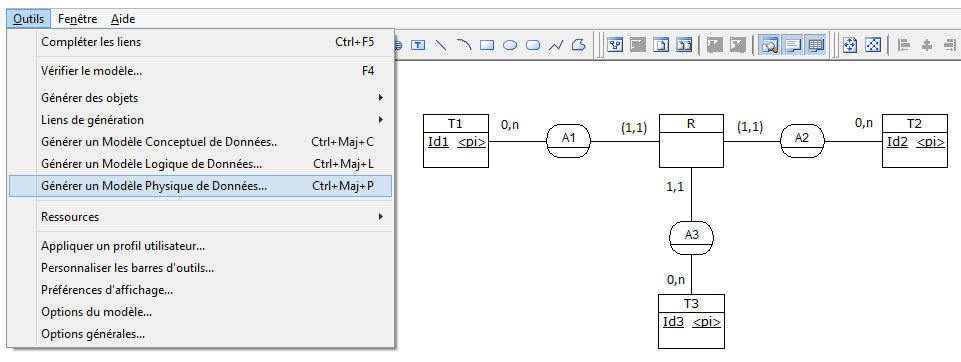This screenshot has width=961, height=362.
Task: Click the 0,n cardinality near T1
Action: click(510, 125)
